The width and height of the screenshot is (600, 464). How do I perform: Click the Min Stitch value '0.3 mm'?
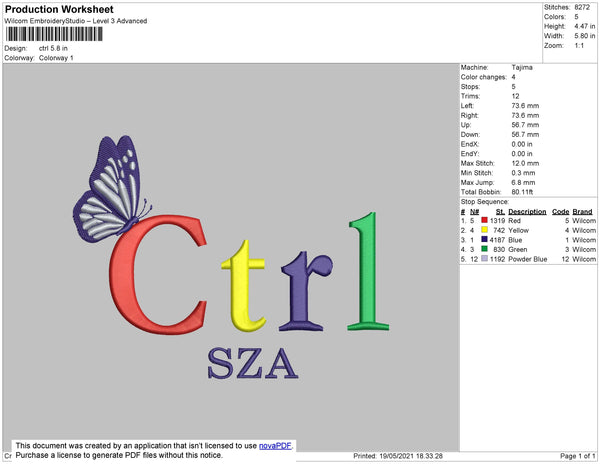tap(523, 173)
